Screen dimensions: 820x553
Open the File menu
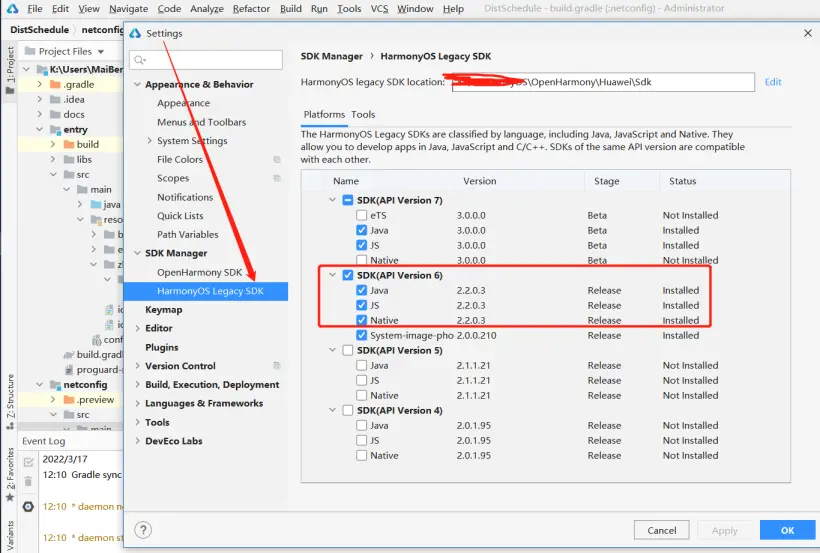click(x=35, y=9)
